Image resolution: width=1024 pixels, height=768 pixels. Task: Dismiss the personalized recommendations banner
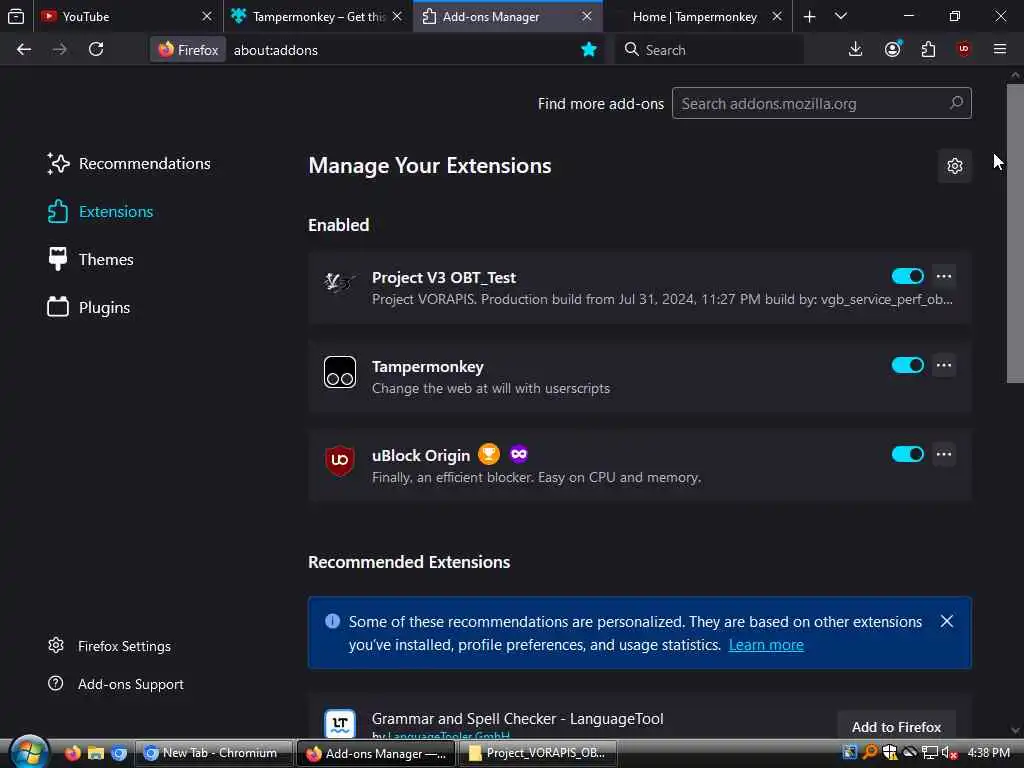pyautogui.click(x=946, y=621)
